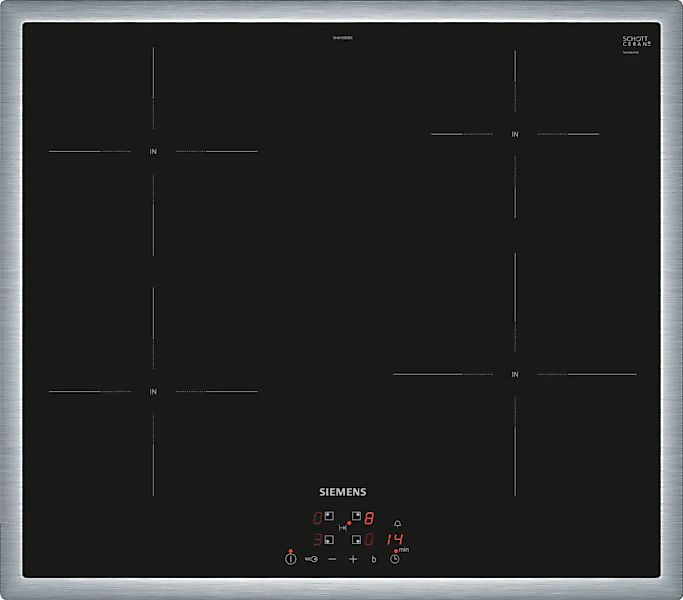Tap the timer display showing 14
Screen dimensions: 683x600
click(x=395, y=540)
